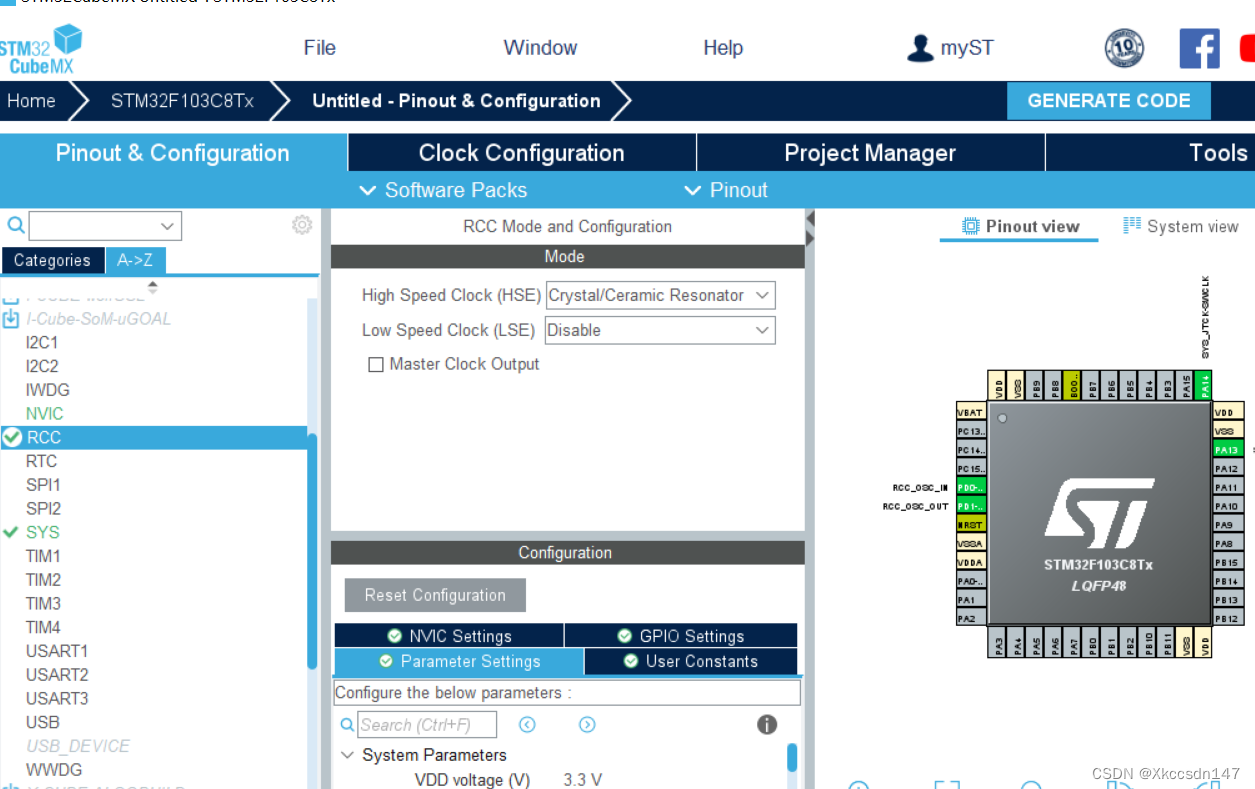The image size is (1255, 789).
Task: Open High Speed Clock (HSE) dropdown
Action: (x=660, y=295)
